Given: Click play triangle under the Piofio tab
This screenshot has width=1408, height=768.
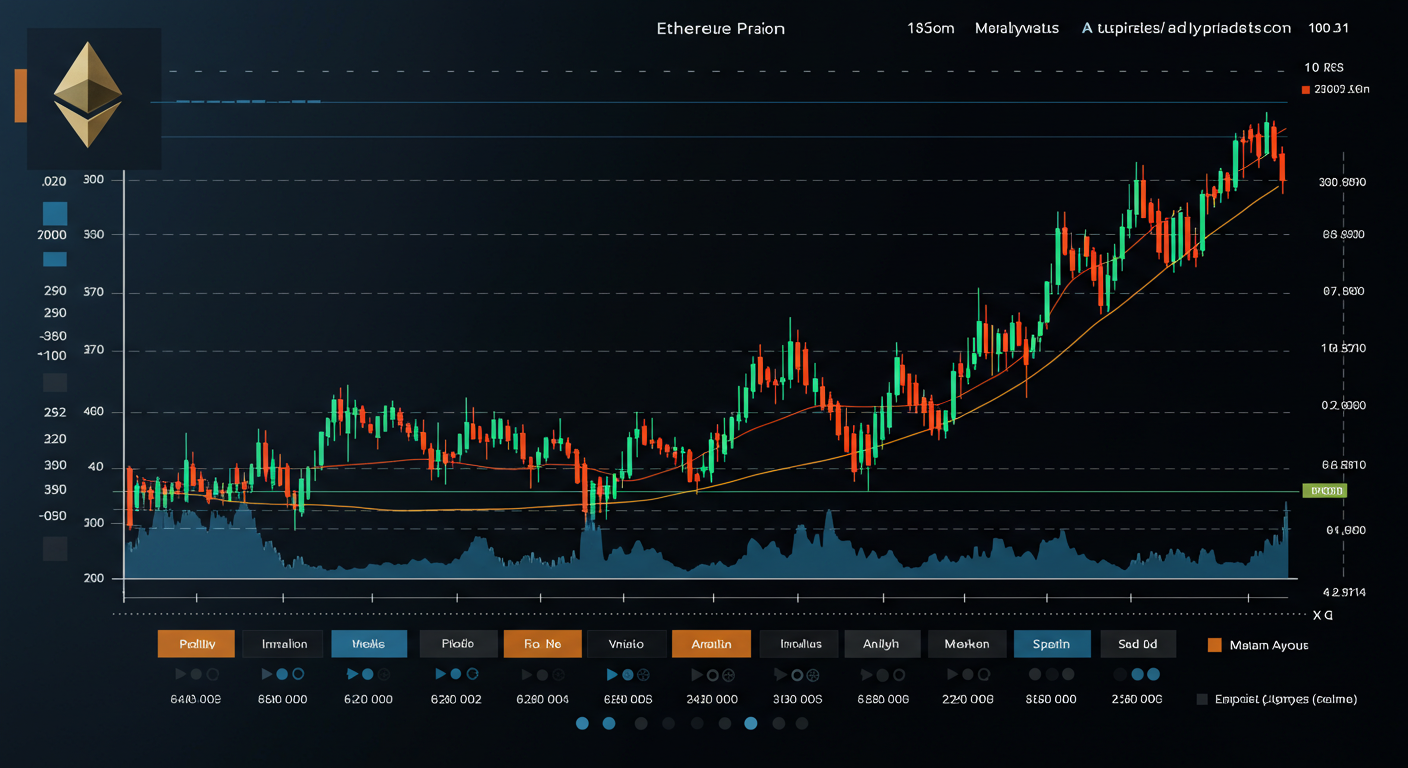Looking at the screenshot, I should click(441, 674).
